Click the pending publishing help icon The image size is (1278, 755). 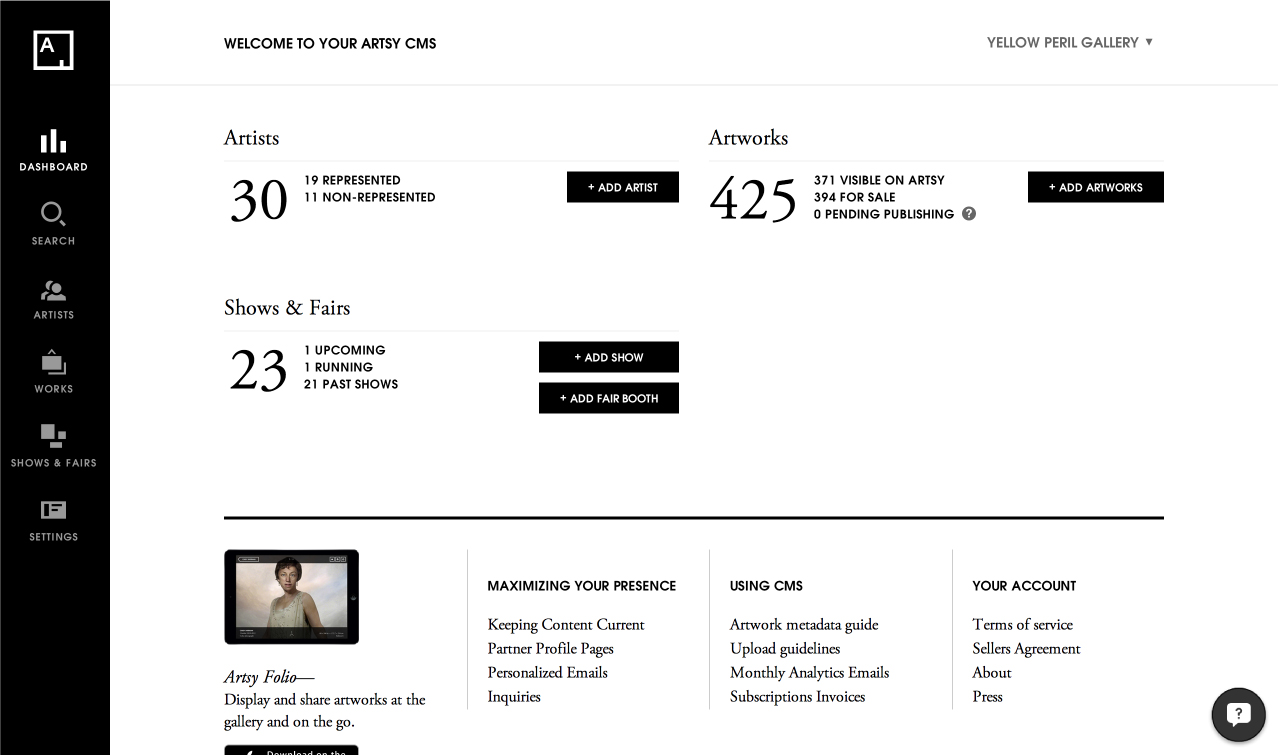point(969,214)
